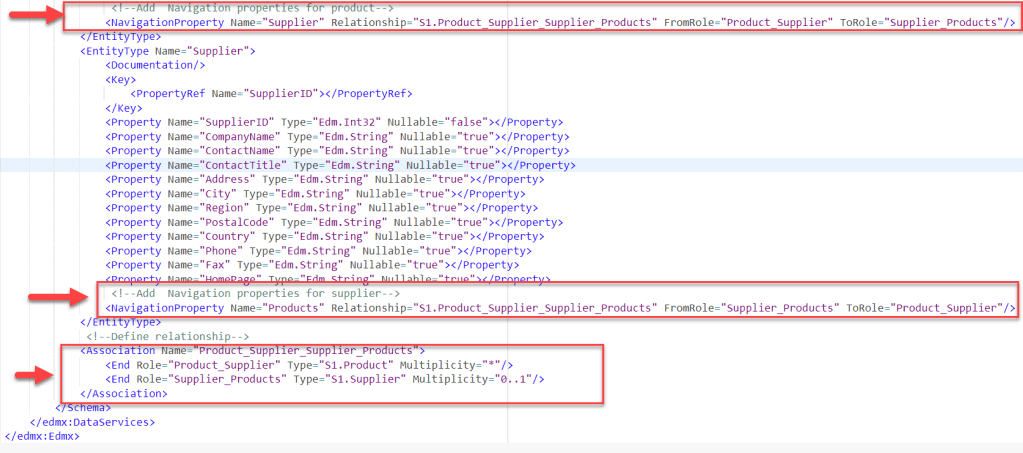The width and height of the screenshot is (1023, 453).
Task: Click the highlighted ContactTitle property line
Action: (340, 165)
